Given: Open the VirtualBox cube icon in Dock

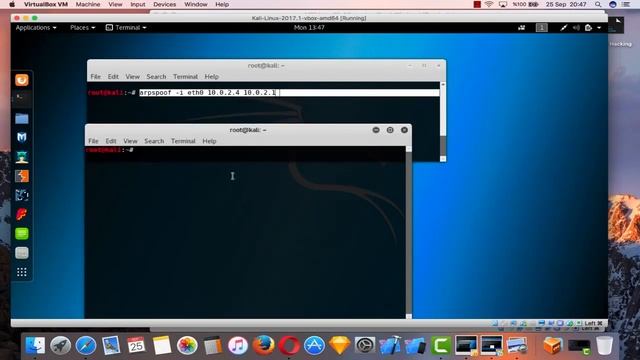Looking at the screenshot, I should (553, 345).
